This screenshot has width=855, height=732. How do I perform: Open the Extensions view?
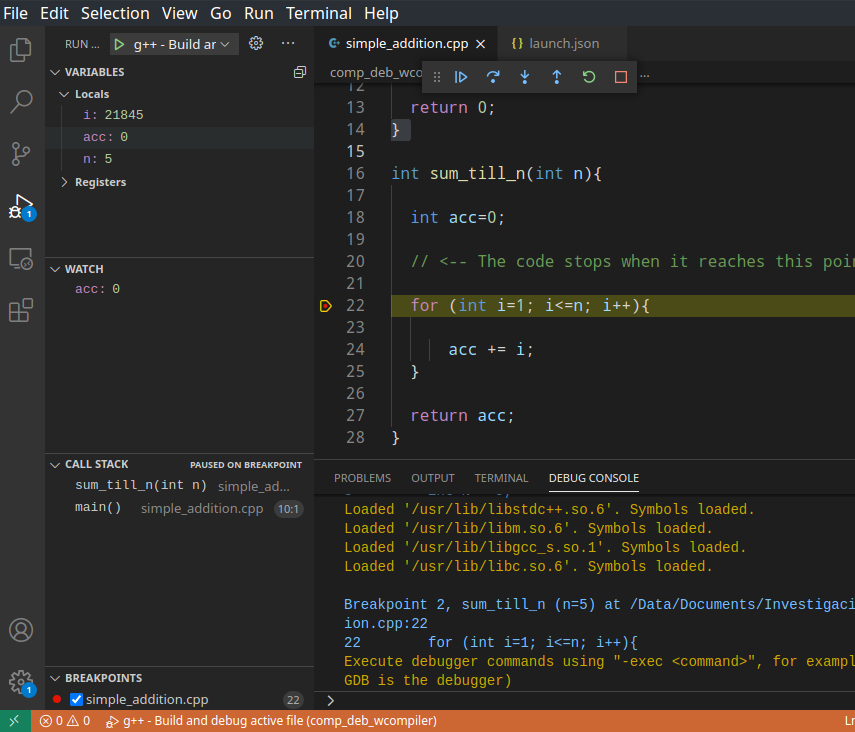click(21, 310)
